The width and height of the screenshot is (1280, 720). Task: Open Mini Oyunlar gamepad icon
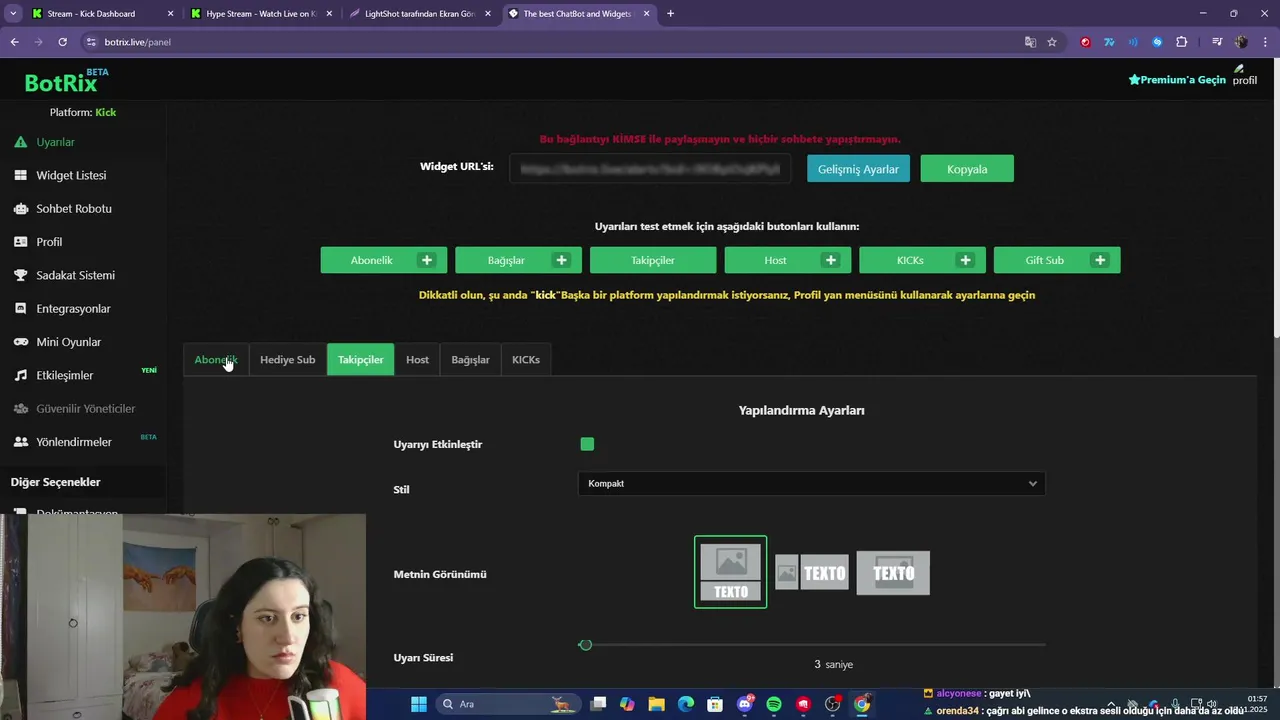20,342
